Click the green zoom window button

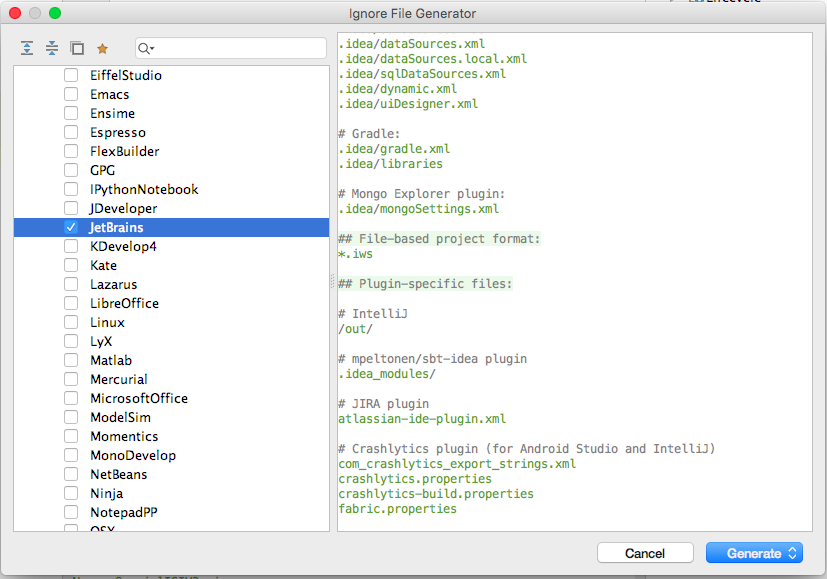pos(55,13)
